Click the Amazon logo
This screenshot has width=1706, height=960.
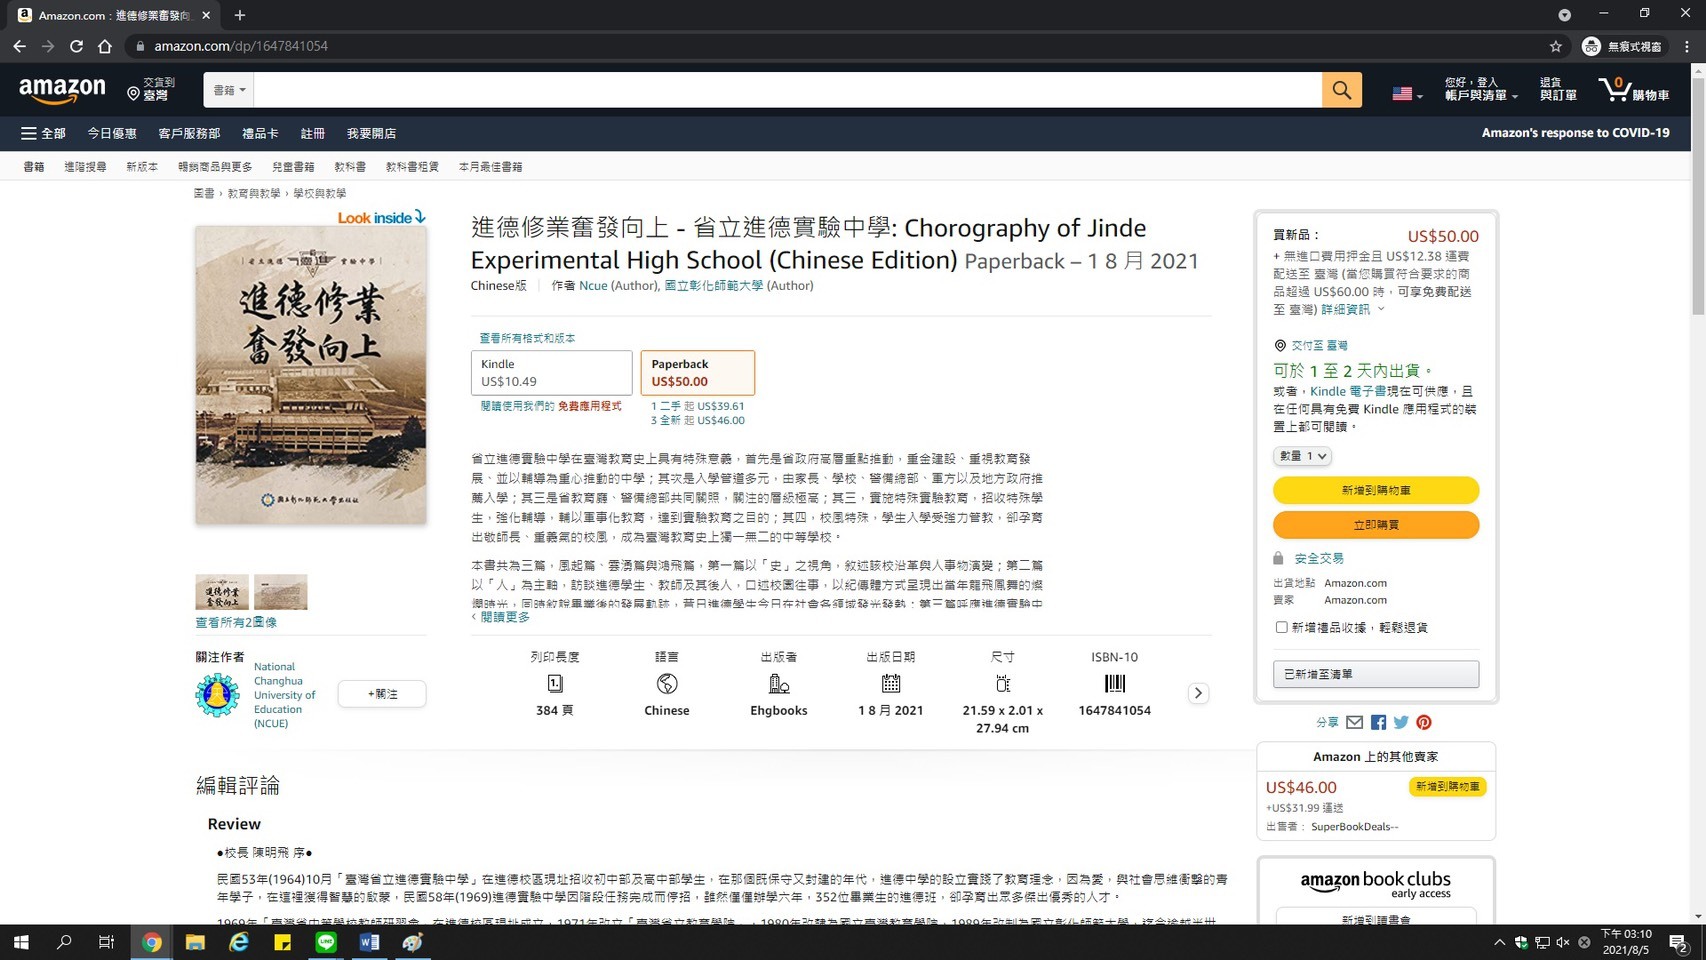62,90
